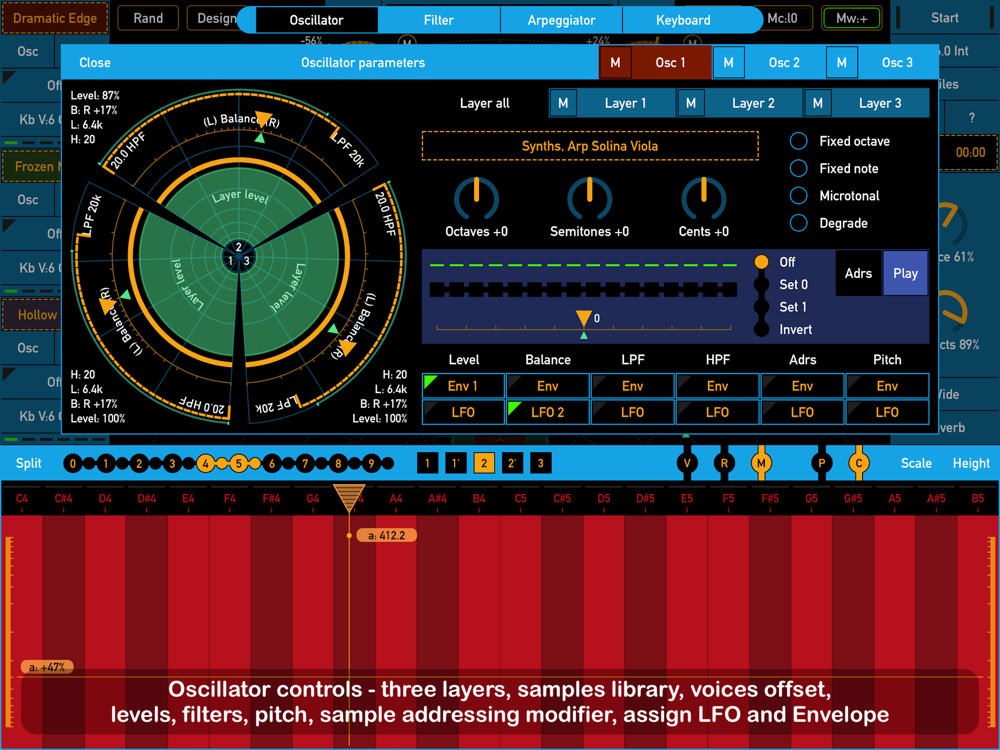
Task: Enable the Fixed octave option
Action: coord(798,141)
